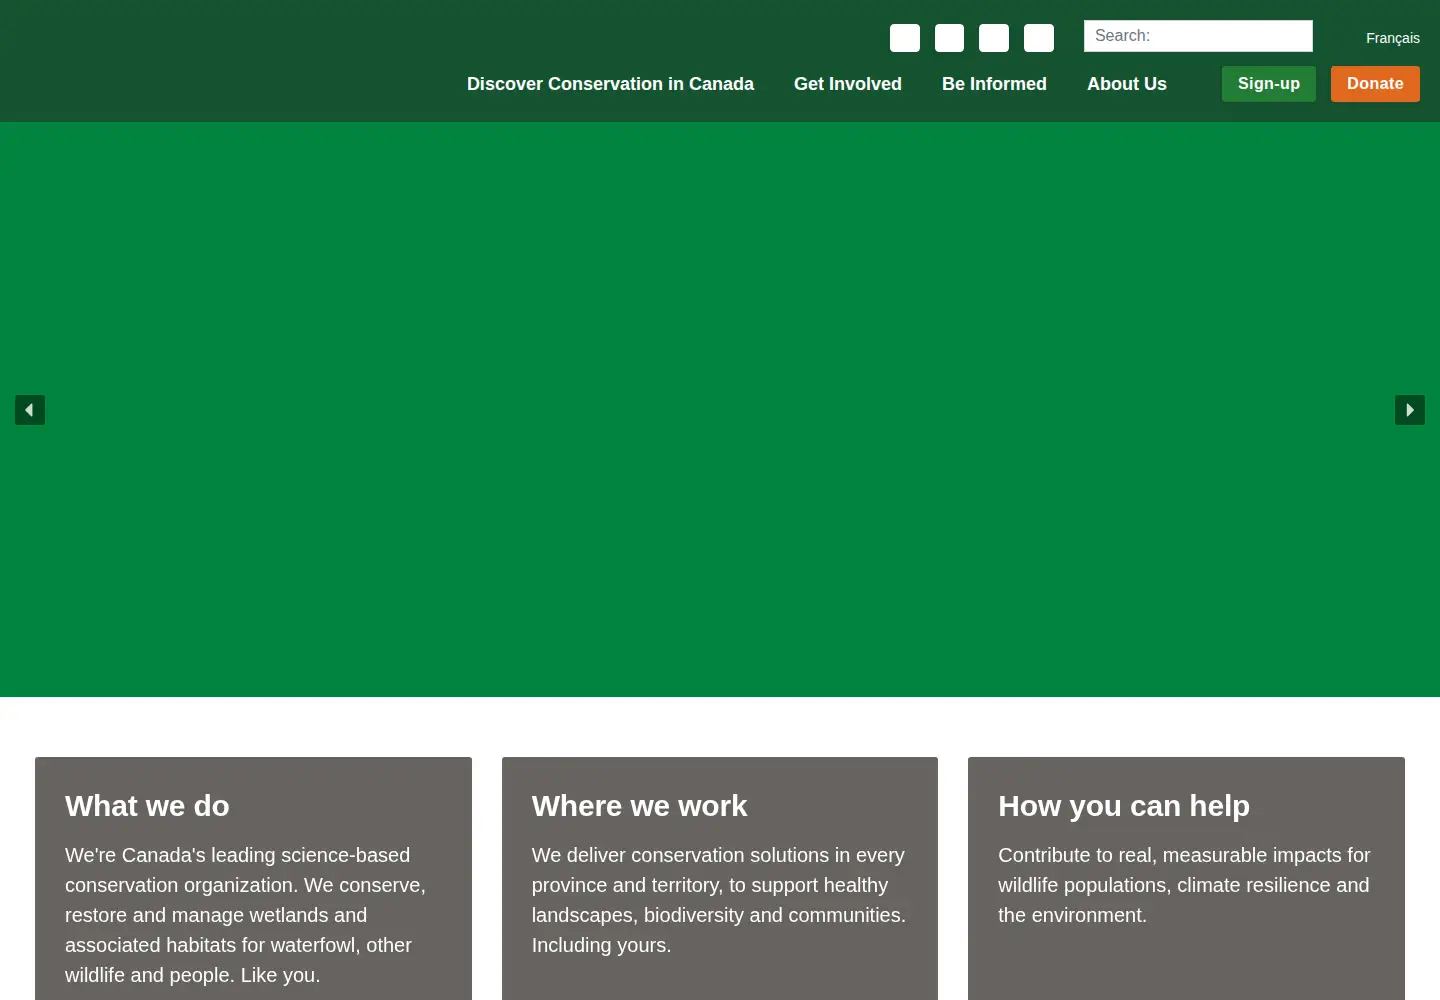Open the About Us menu

pos(1127,84)
